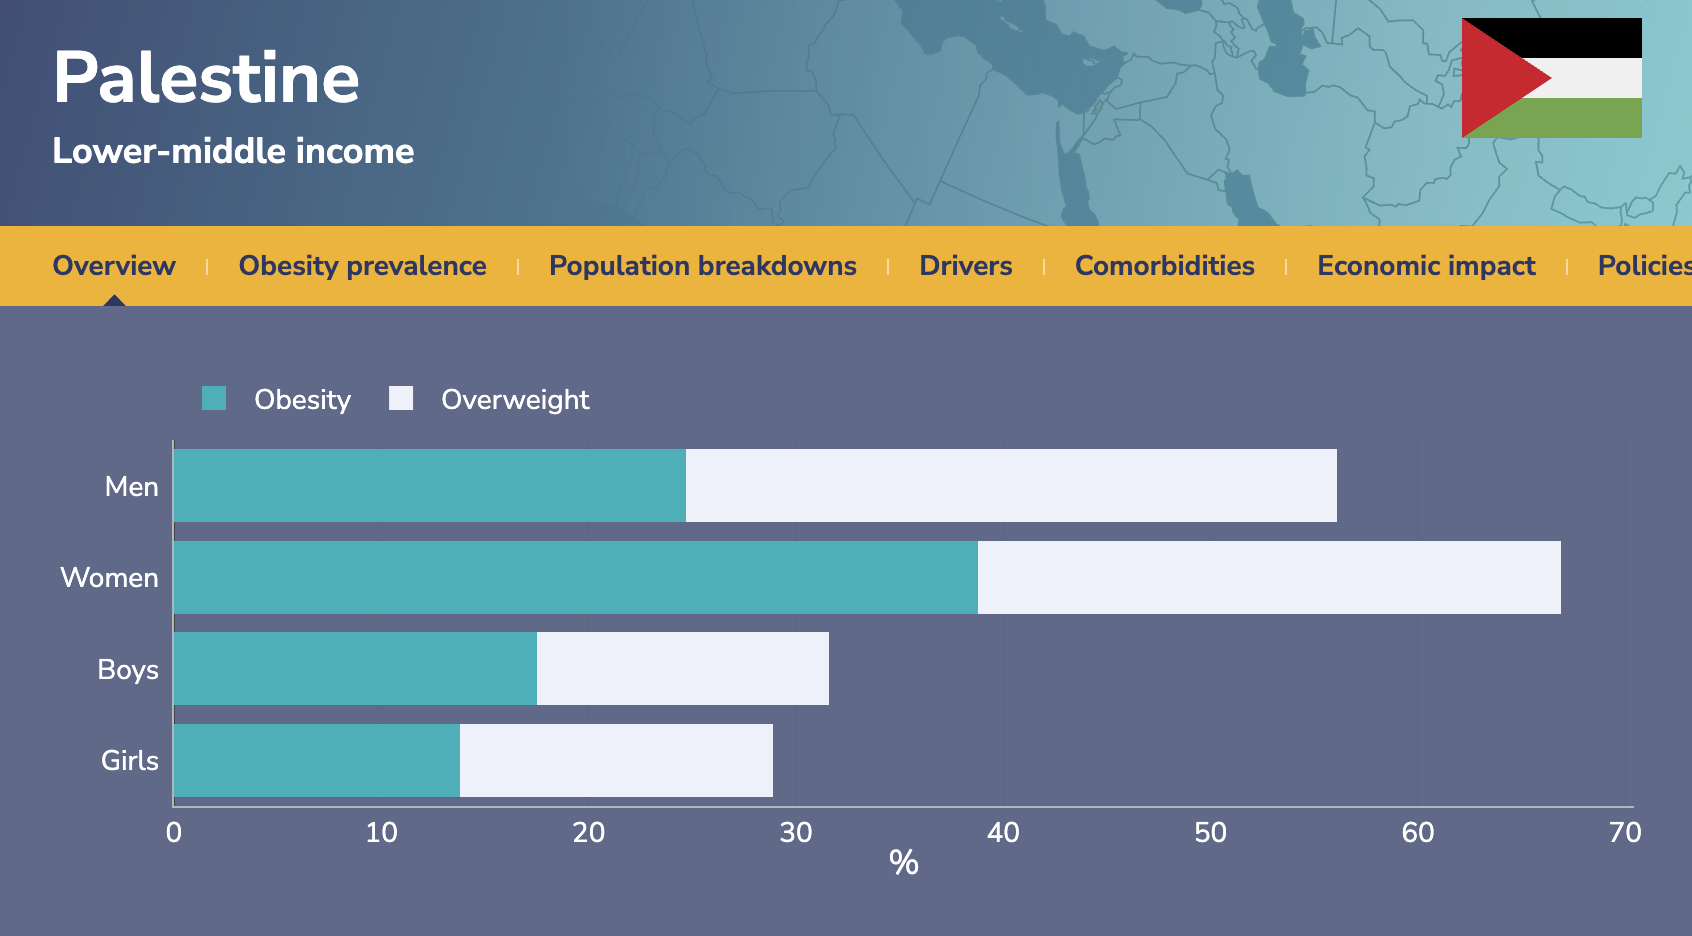Open the Comorbidities tab

click(1164, 266)
